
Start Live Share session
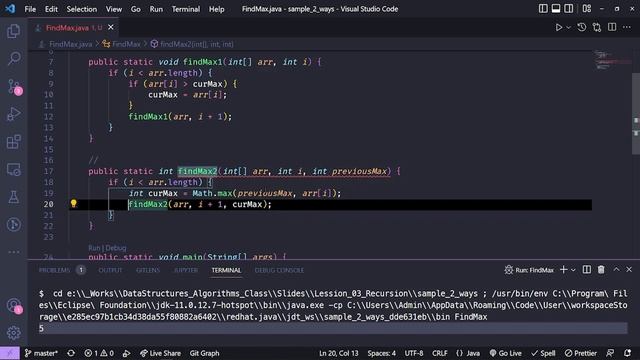[x=160, y=353]
